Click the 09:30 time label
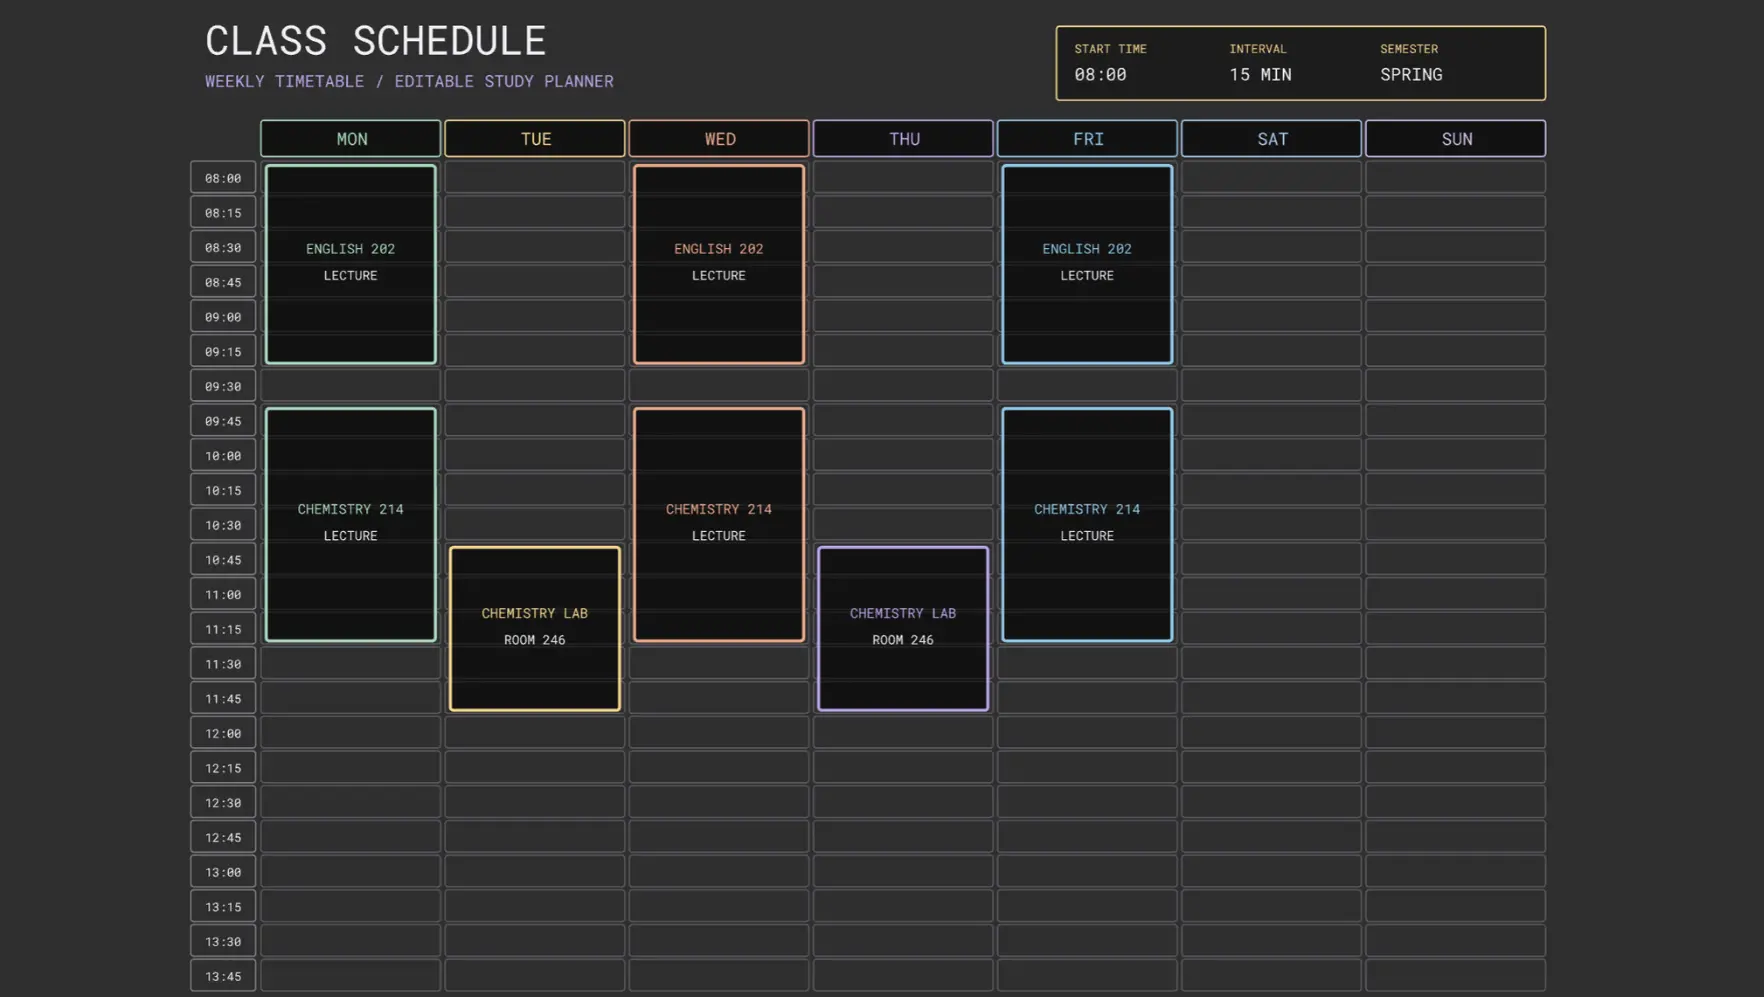Screen dimensions: 1764x997 point(223,386)
